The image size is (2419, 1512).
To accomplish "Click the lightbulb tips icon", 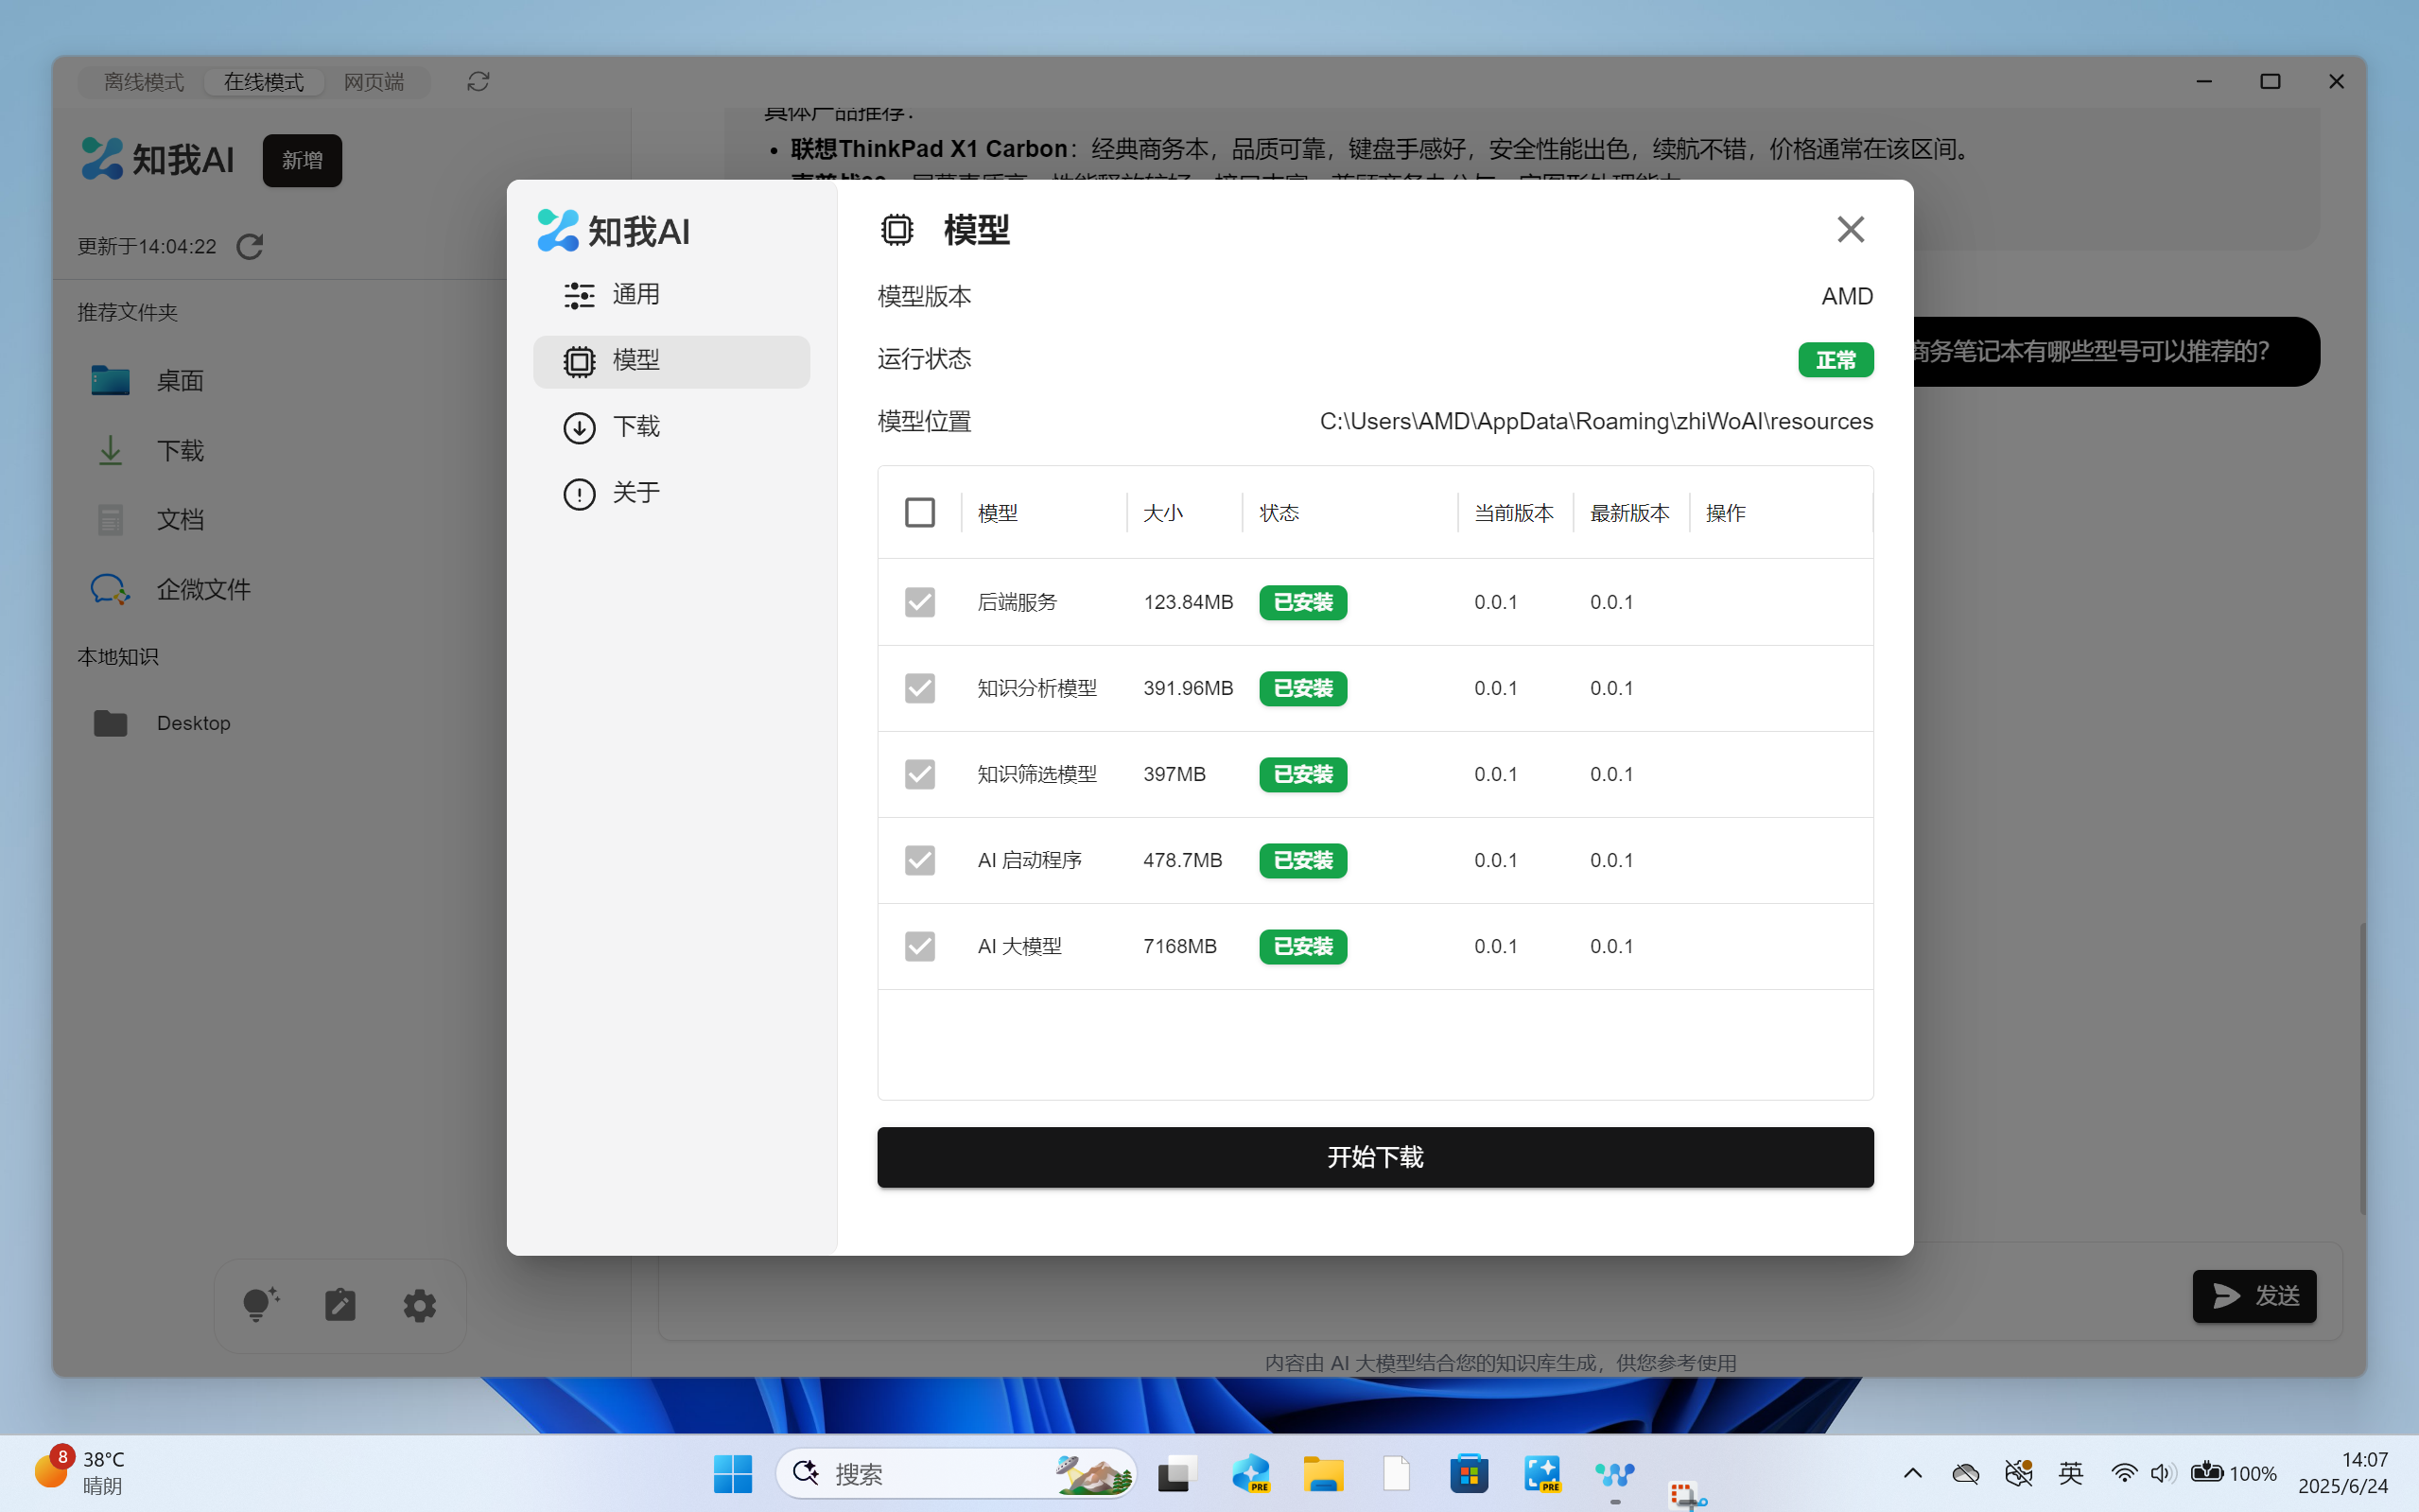I will [260, 1305].
